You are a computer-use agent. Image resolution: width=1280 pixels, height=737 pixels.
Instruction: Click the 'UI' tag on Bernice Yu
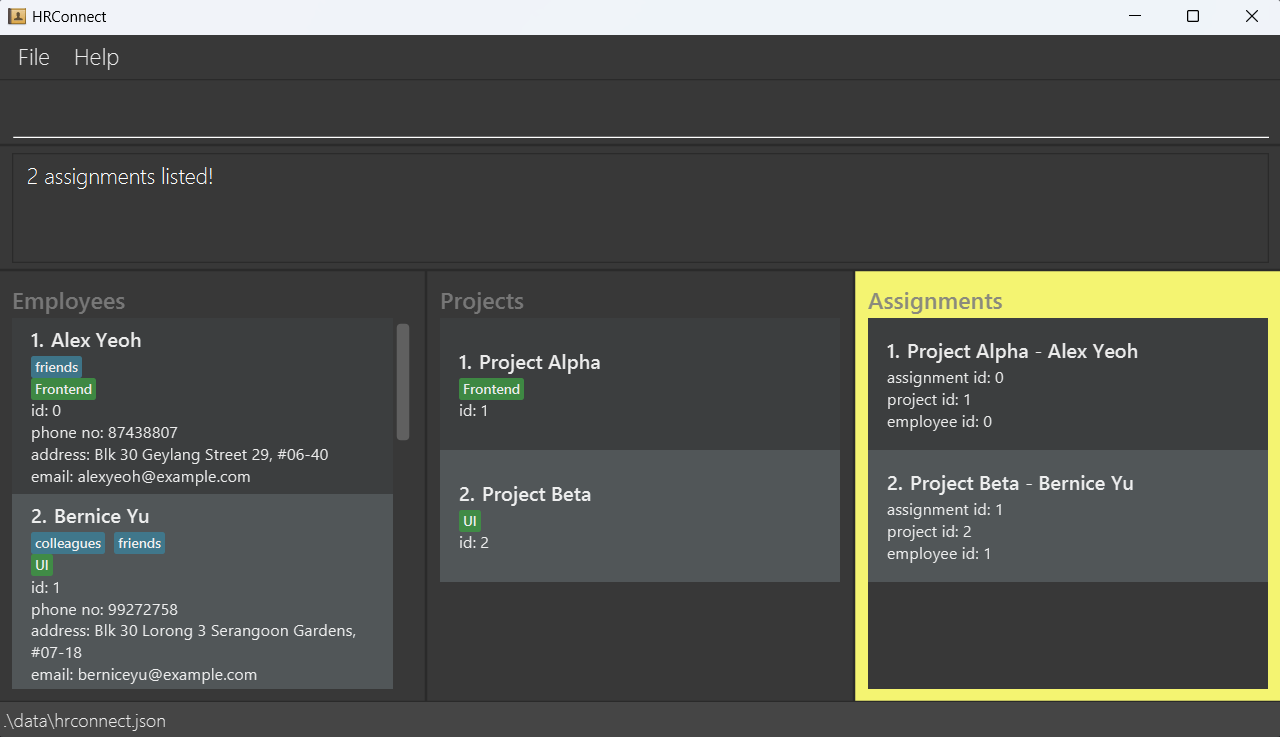pos(42,565)
